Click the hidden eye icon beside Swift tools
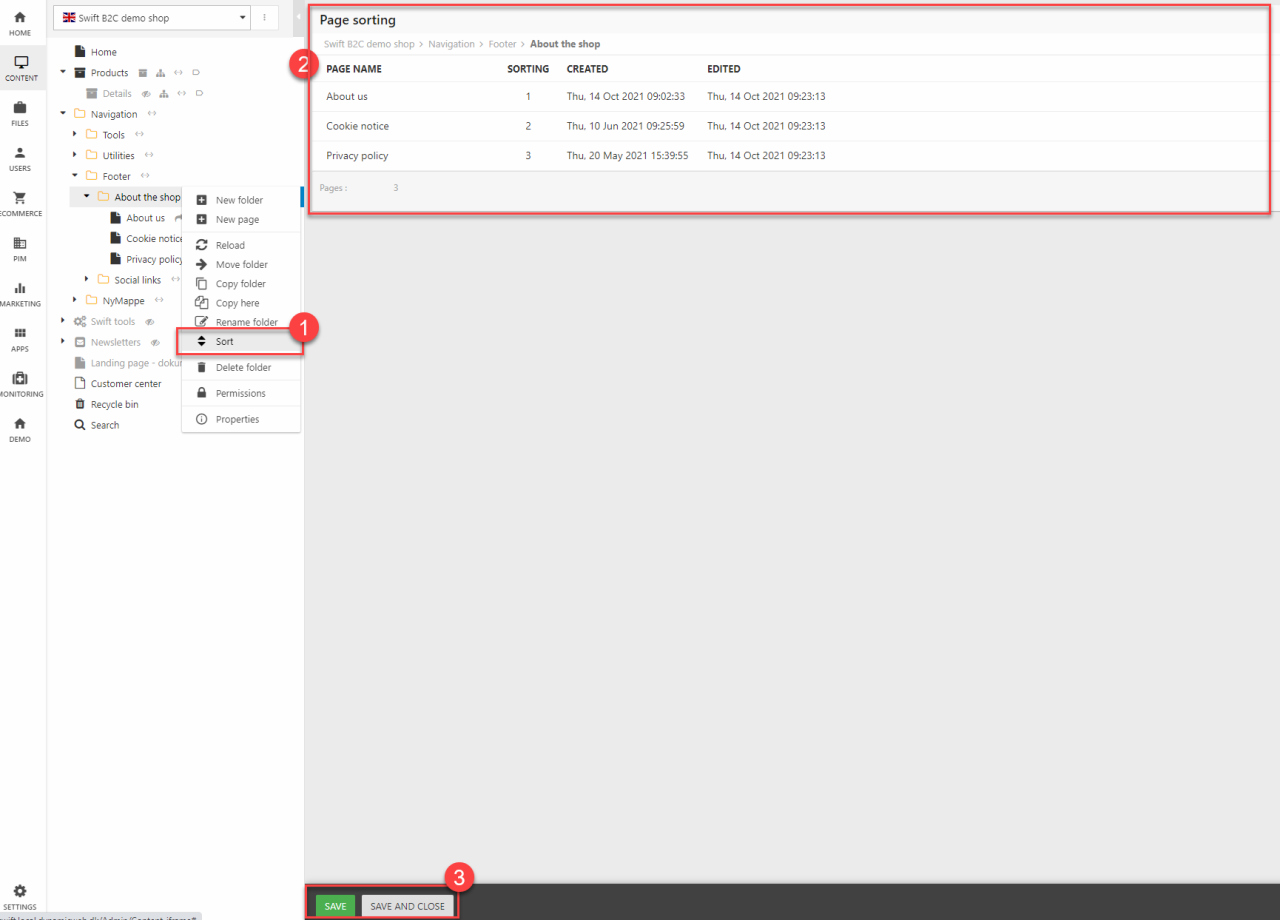Image resolution: width=1280 pixels, height=920 pixels. point(150,322)
